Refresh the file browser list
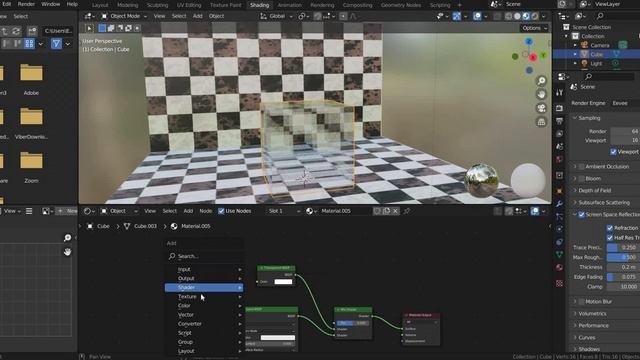 (x=16, y=31)
